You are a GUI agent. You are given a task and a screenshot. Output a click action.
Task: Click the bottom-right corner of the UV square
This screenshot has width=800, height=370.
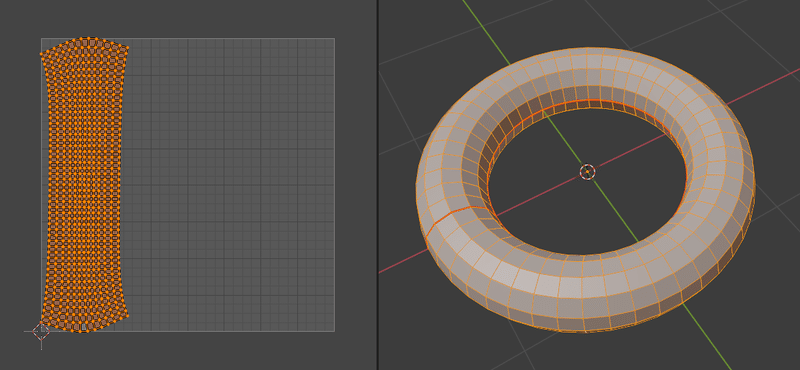pos(334,331)
